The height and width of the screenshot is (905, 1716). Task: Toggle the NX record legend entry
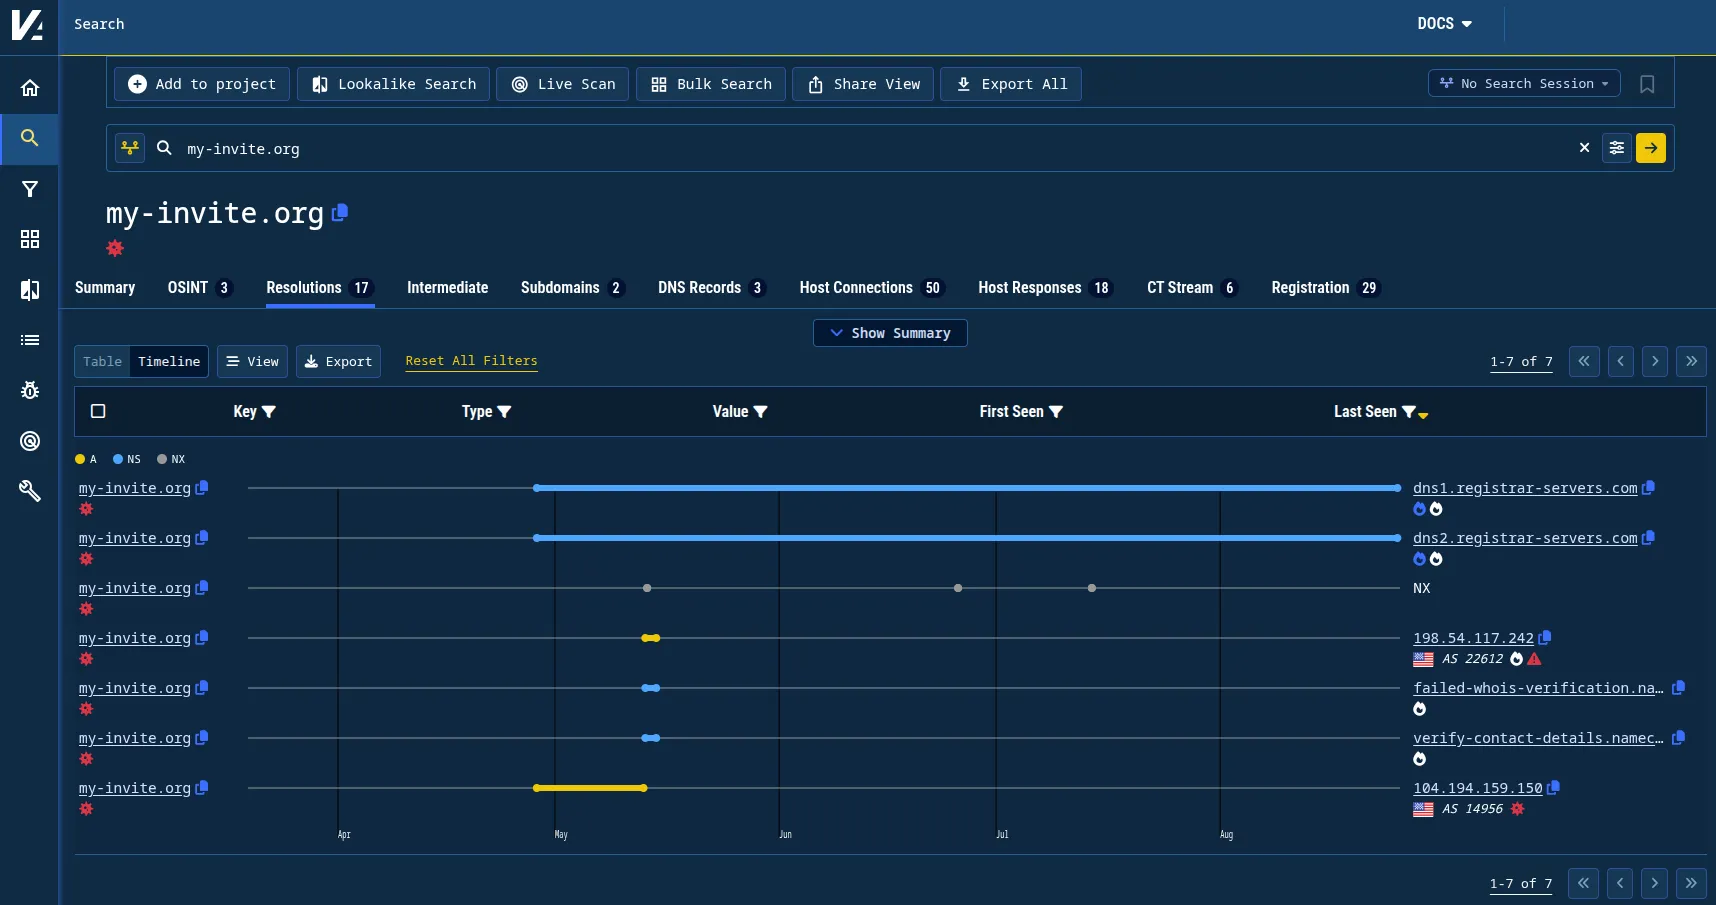click(x=171, y=459)
